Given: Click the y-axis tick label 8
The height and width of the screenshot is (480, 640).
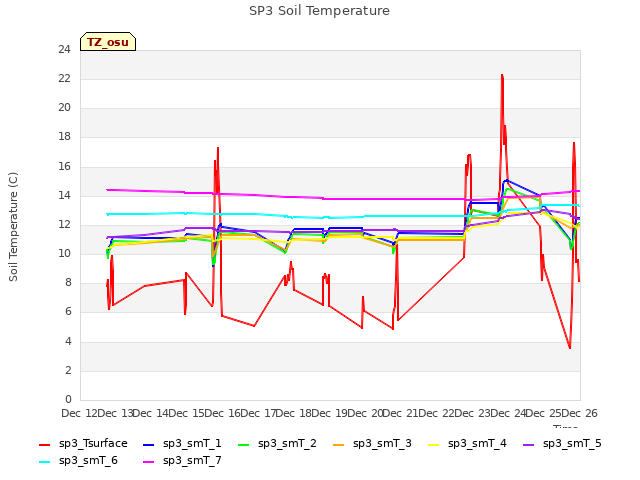Looking at the screenshot, I should pyautogui.click(x=68, y=283).
